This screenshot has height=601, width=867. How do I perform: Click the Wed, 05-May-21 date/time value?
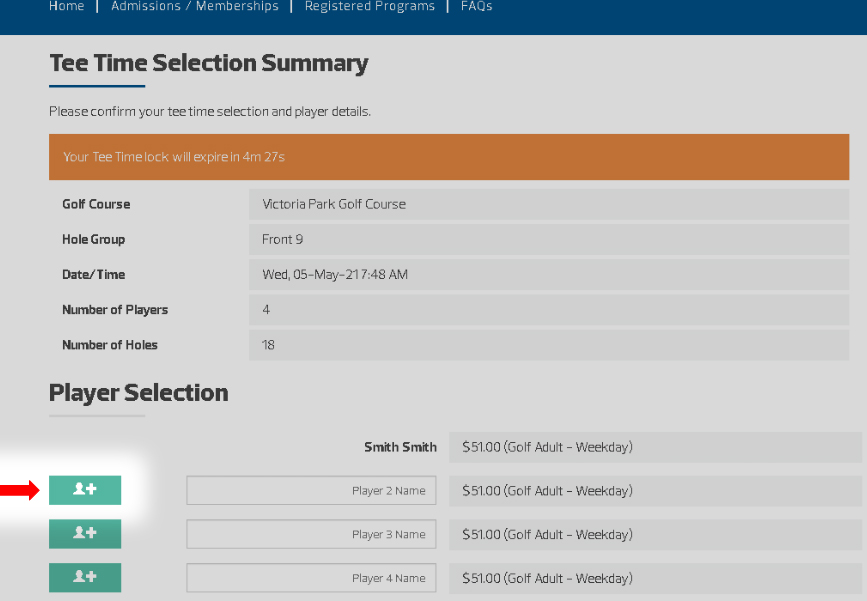(548, 275)
